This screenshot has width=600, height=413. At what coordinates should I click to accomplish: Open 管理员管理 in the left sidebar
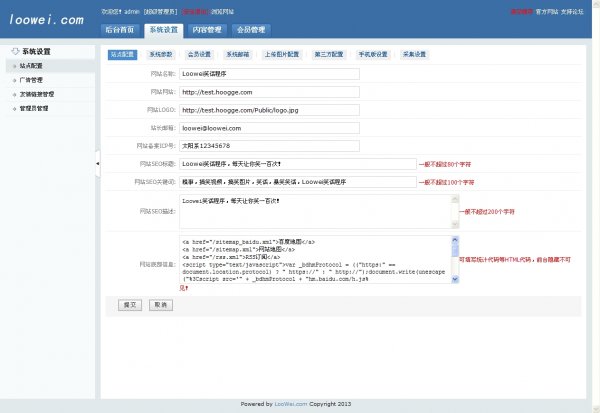51,108
